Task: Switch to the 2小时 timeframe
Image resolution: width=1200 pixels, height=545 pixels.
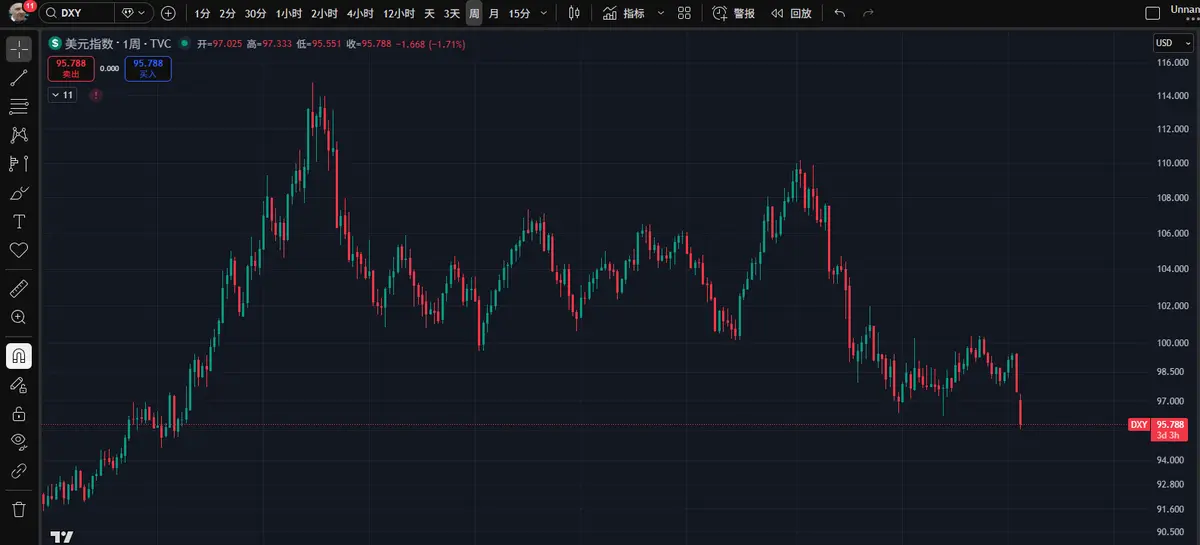Action: click(x=323, y=13)
